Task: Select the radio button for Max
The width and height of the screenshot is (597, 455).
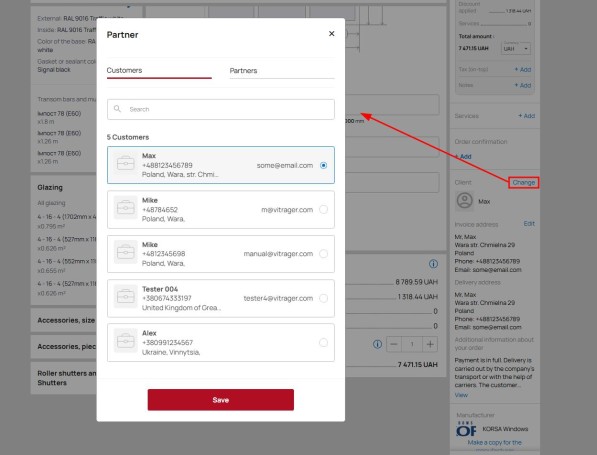Action: (323, 165)
